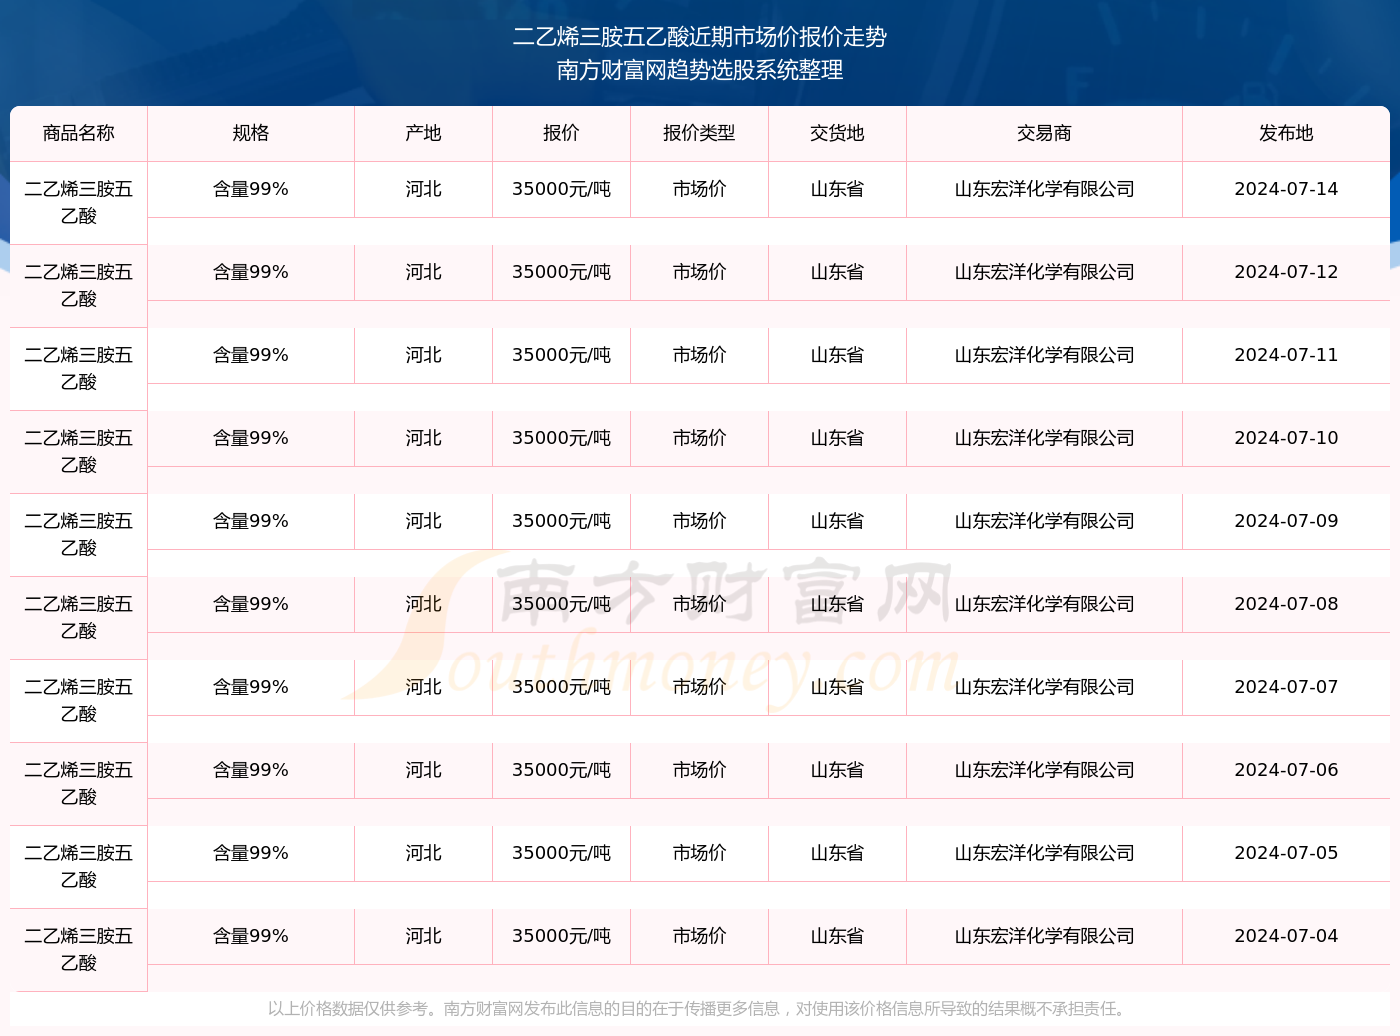This screenshot has height=1036, width=1400.
Task: Select the date 2024-07-10 cell
Action: [1287, 438]
